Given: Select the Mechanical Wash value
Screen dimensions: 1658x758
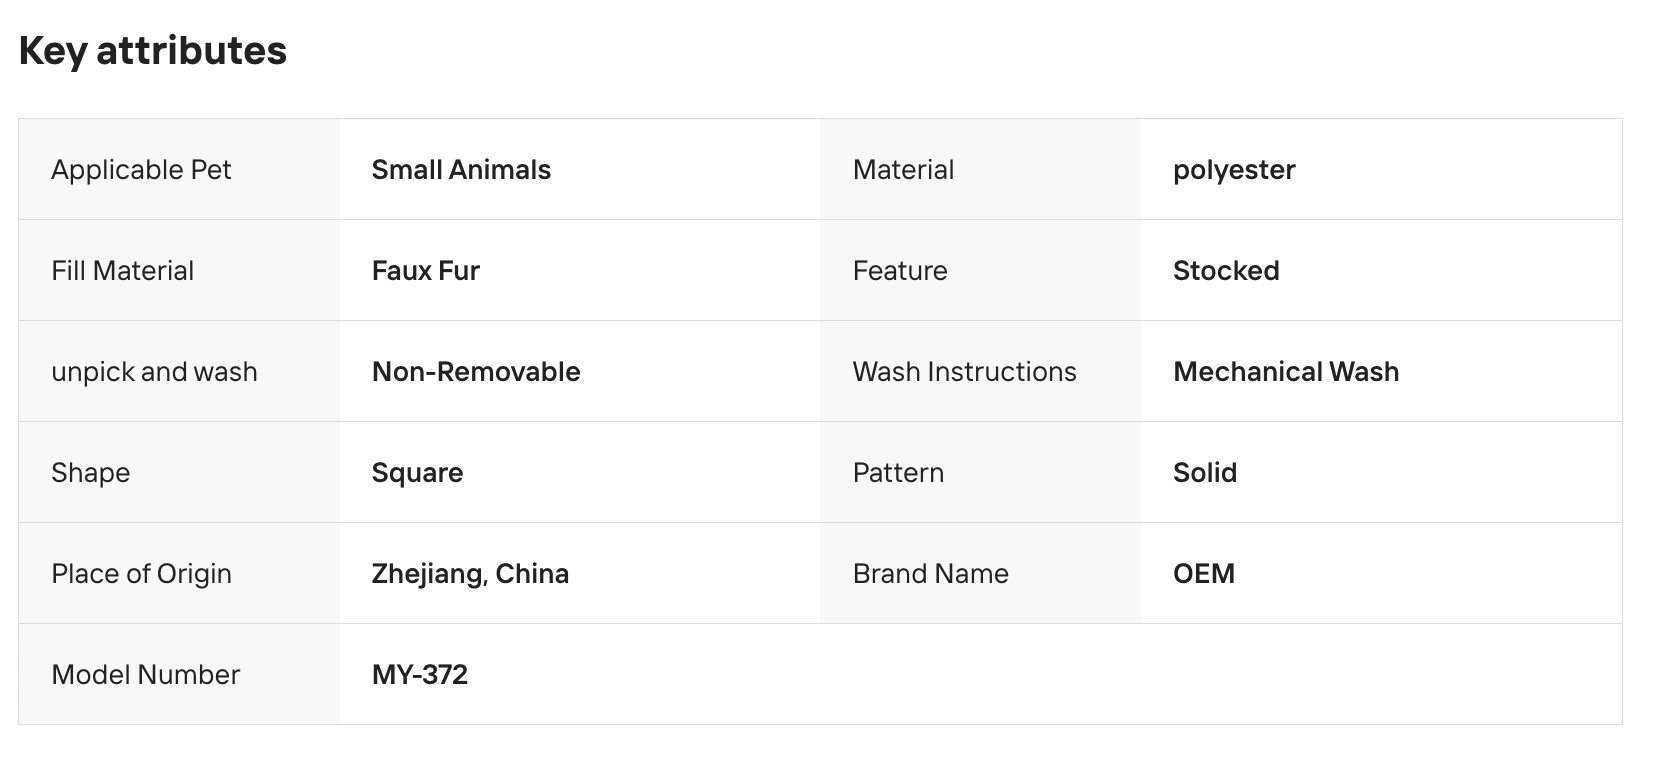Looking at the screenshot, I should click(x=1286, y=372).
